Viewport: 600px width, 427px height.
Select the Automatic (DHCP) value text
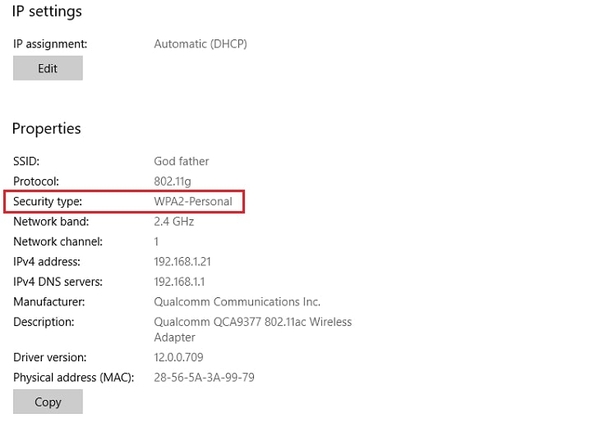[x=200, y=44]
